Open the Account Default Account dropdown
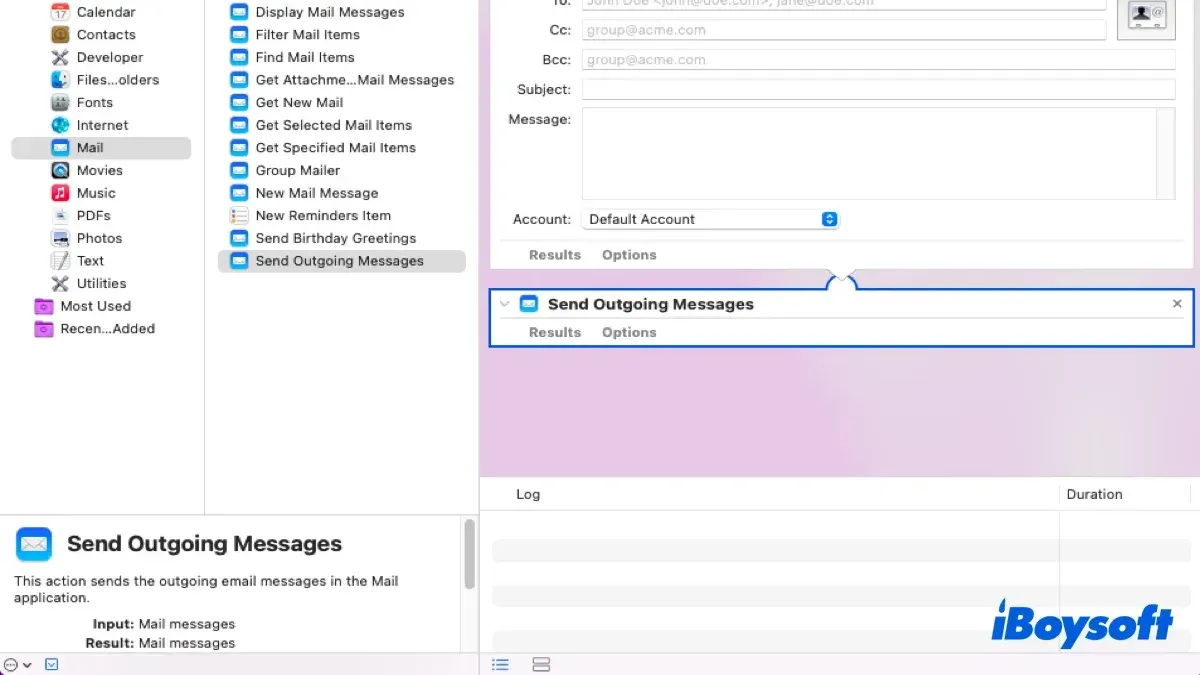1200x675 pixels. point(710,219)
